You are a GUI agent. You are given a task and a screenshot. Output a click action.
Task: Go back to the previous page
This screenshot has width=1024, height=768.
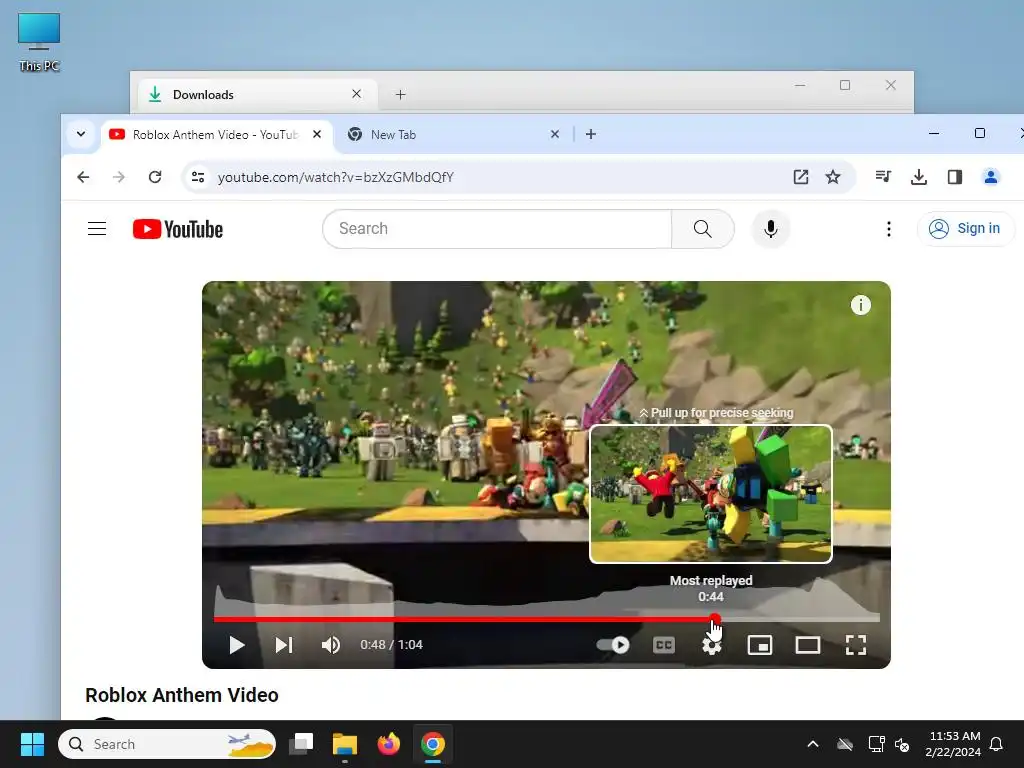pyautogui.click(x=83, y=177)
